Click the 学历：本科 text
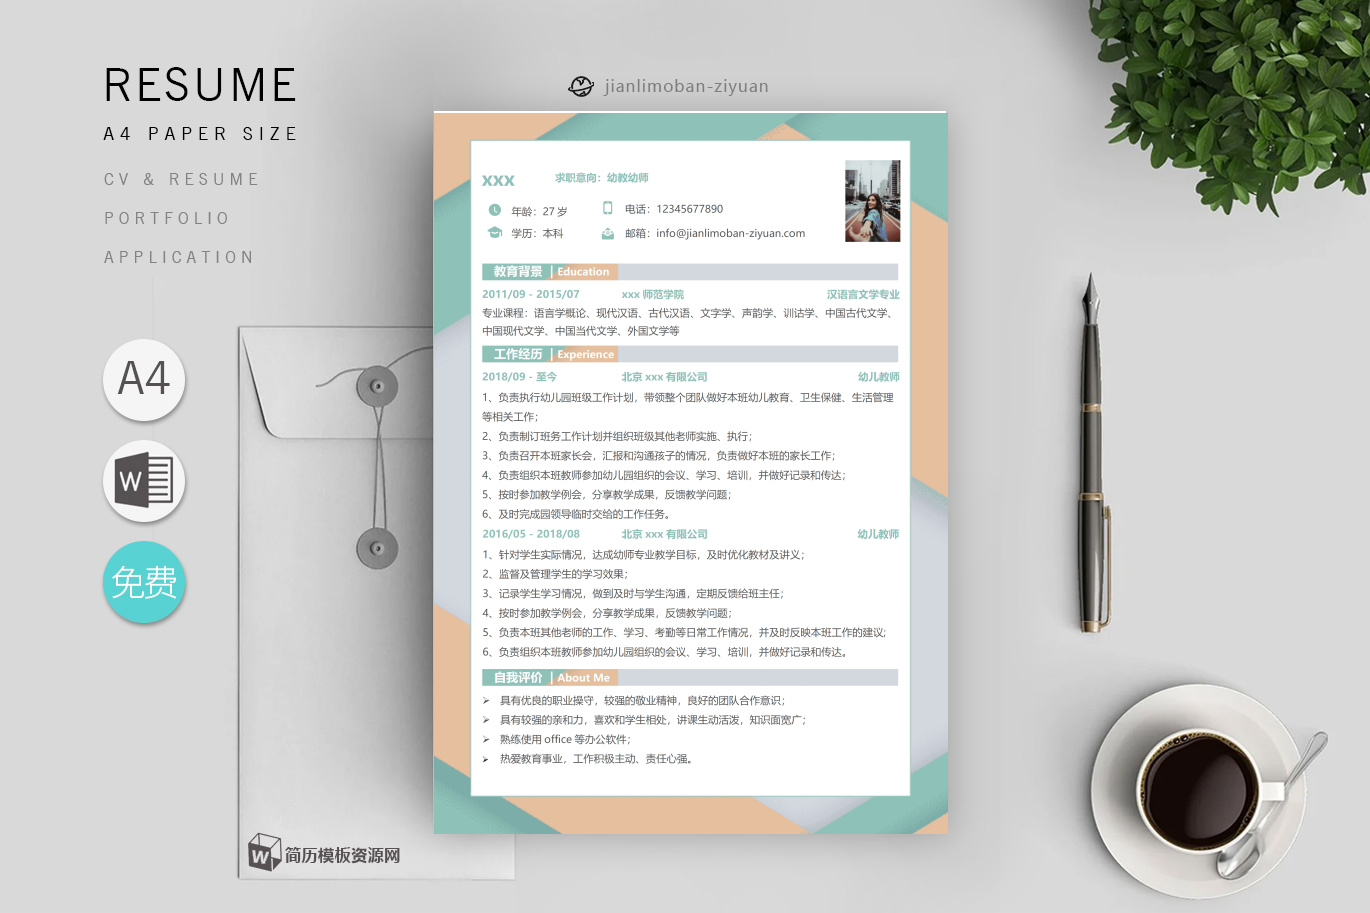1370x913 pixels. tap(537, 233)
